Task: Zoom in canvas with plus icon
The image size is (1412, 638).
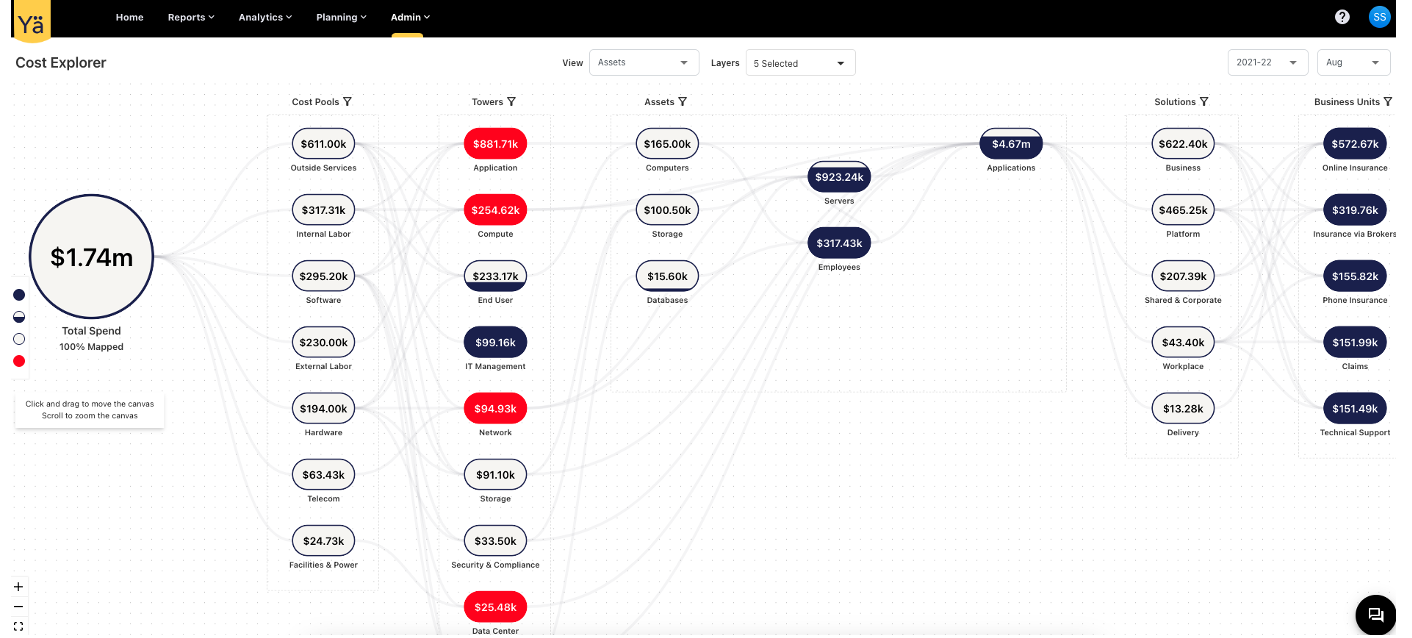Action: tap(18, 587)
